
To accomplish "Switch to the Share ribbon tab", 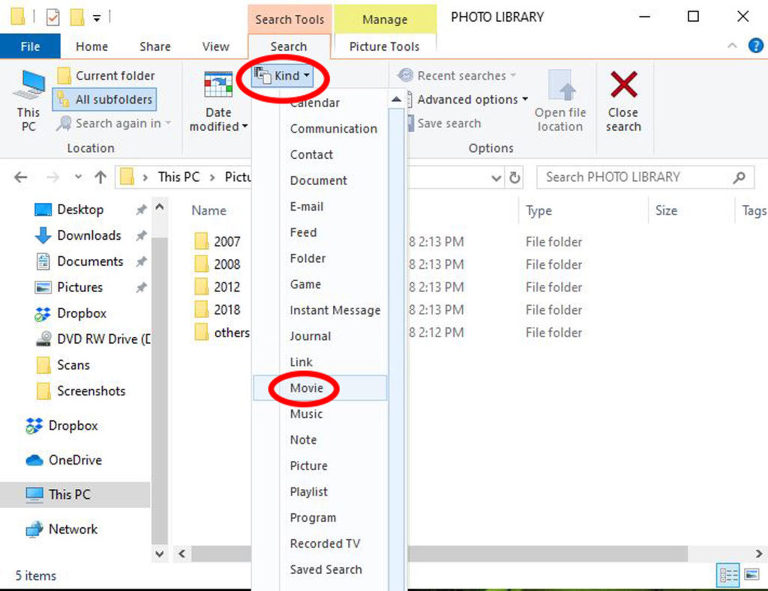I will point(155,47).
